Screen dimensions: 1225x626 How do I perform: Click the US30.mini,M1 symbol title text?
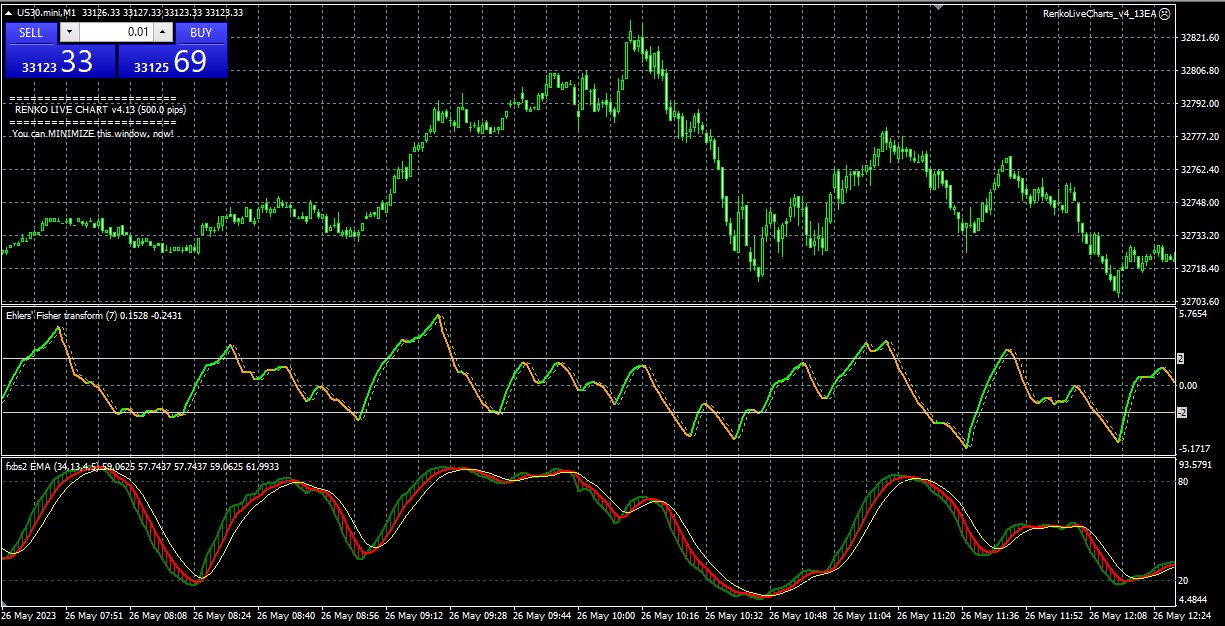tap(46, 13)
